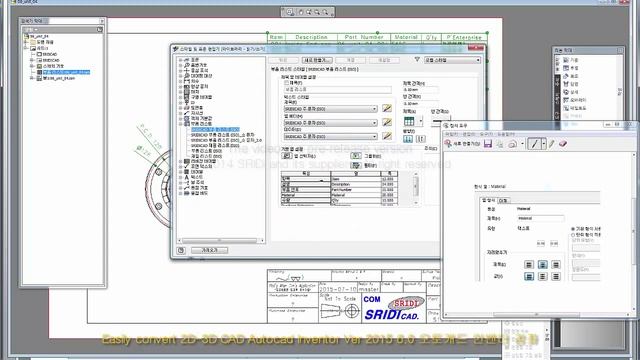The image size is (640, 360).
Task: Click the 새로 만들기... button in style editor
Action: click(x=317, y=60)
